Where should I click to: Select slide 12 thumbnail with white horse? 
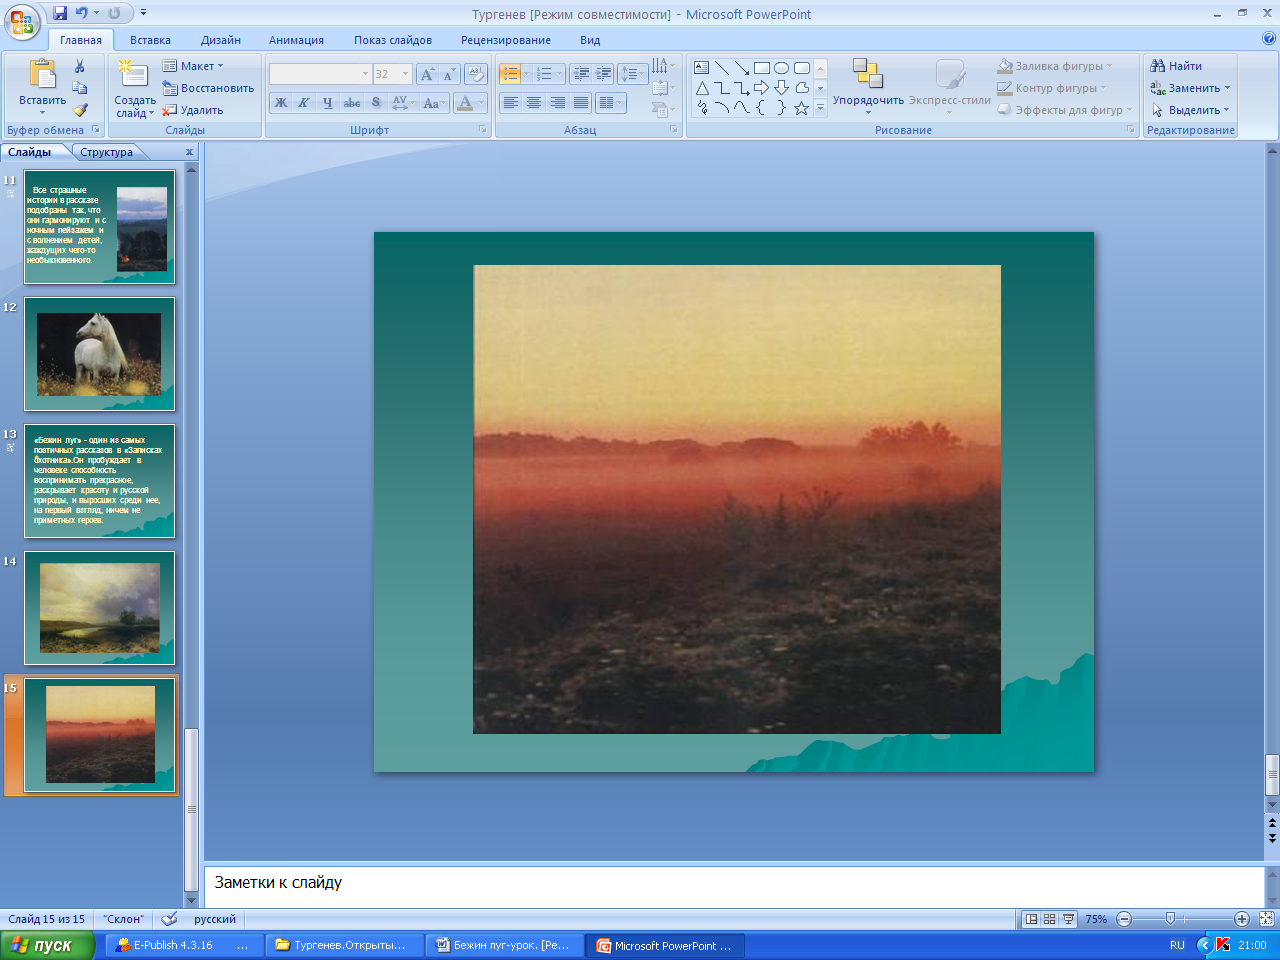coord(99,354)
